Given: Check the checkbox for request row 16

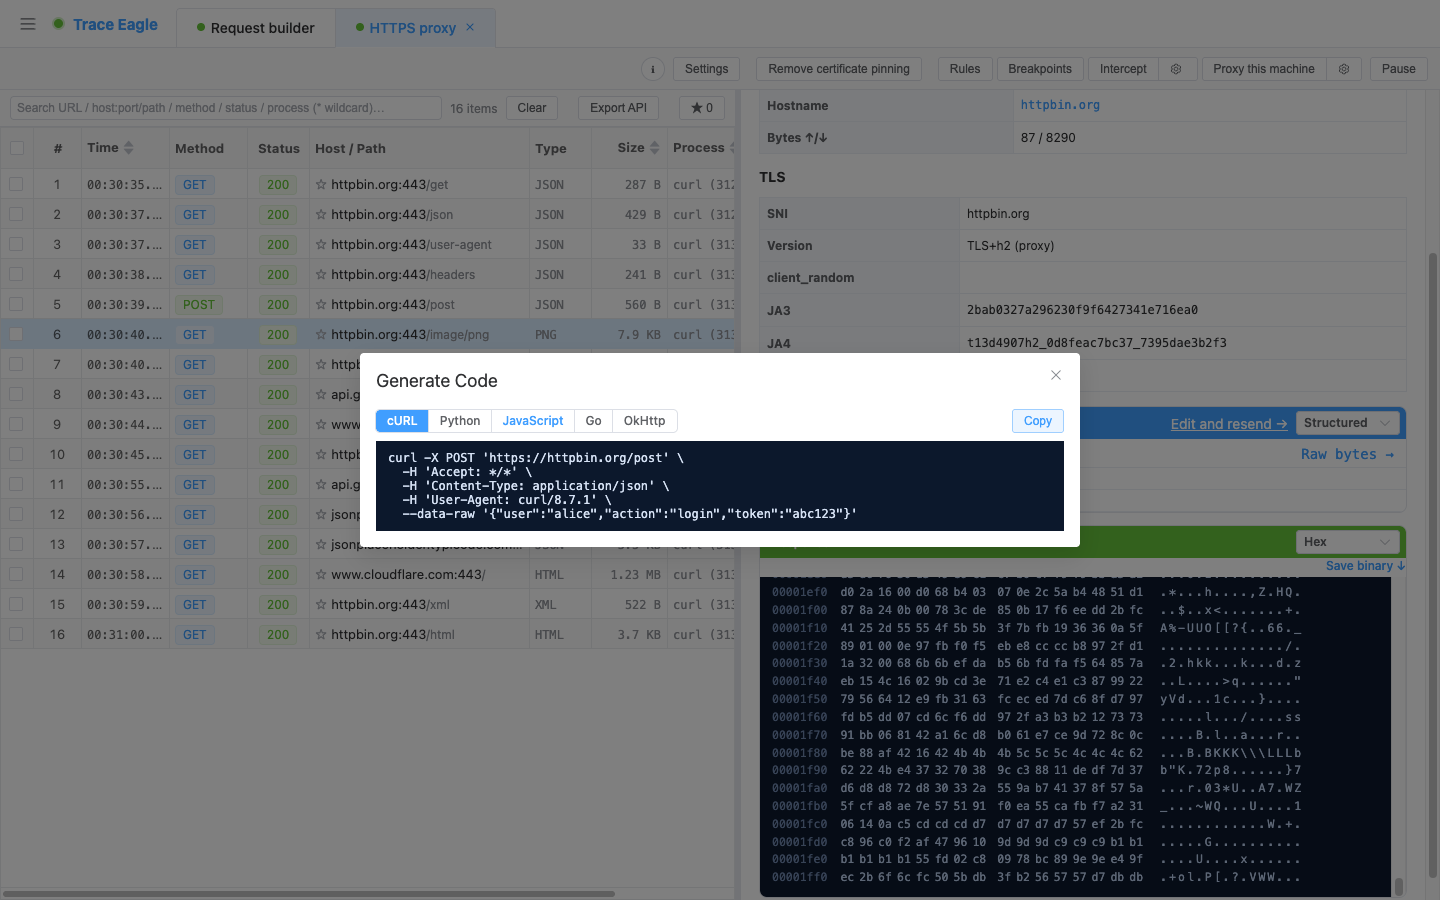Looking at the screenshot, I should [17, 634].
